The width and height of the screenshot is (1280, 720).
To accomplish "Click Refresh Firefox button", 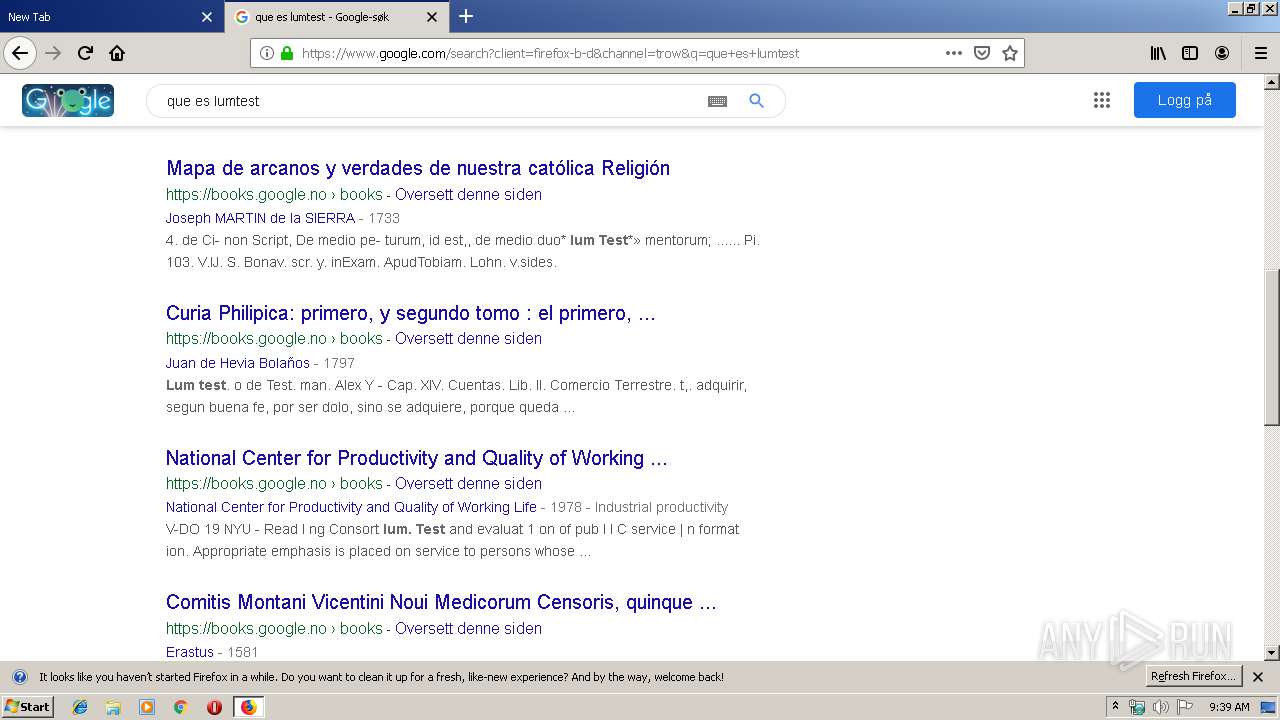I will (x=1194, y=677).
